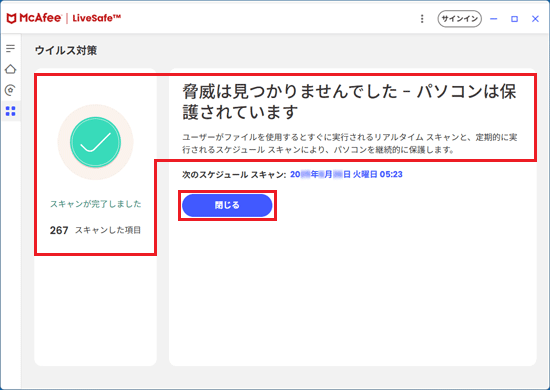Click the 脅威は見つかりませんでした headline

click(x=349, y=102)
